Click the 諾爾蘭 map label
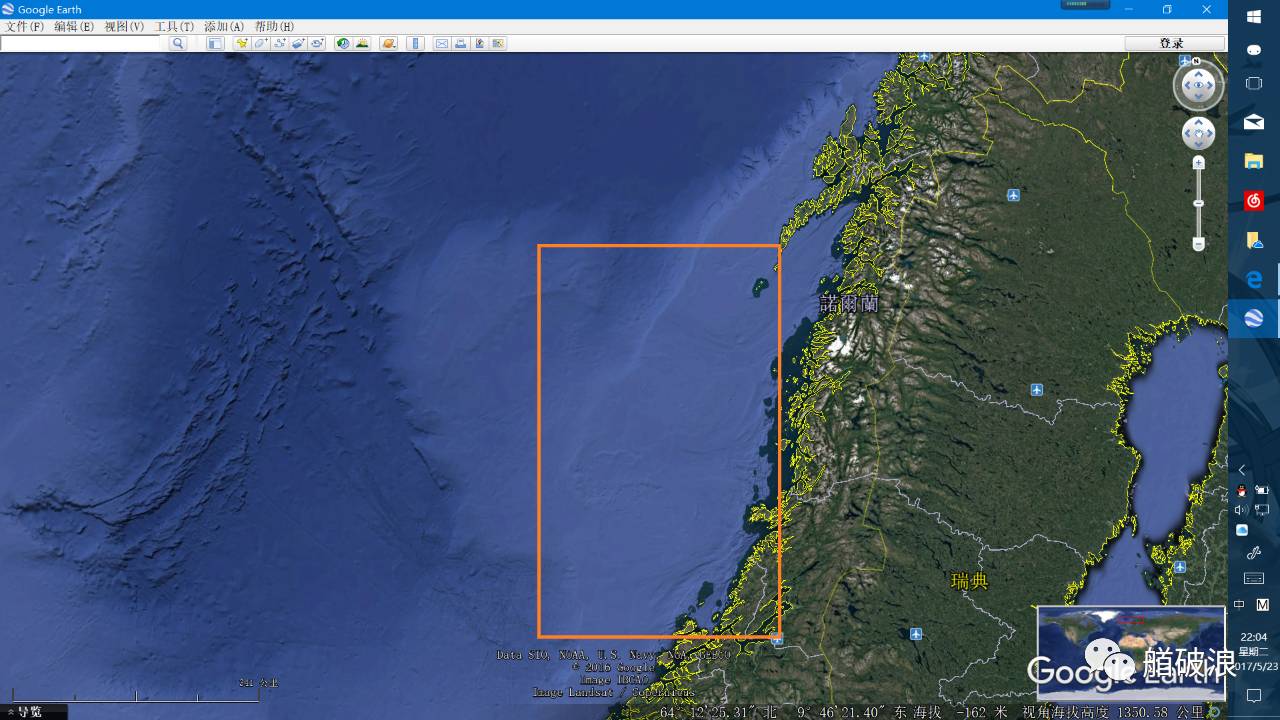 pos(848,303)
